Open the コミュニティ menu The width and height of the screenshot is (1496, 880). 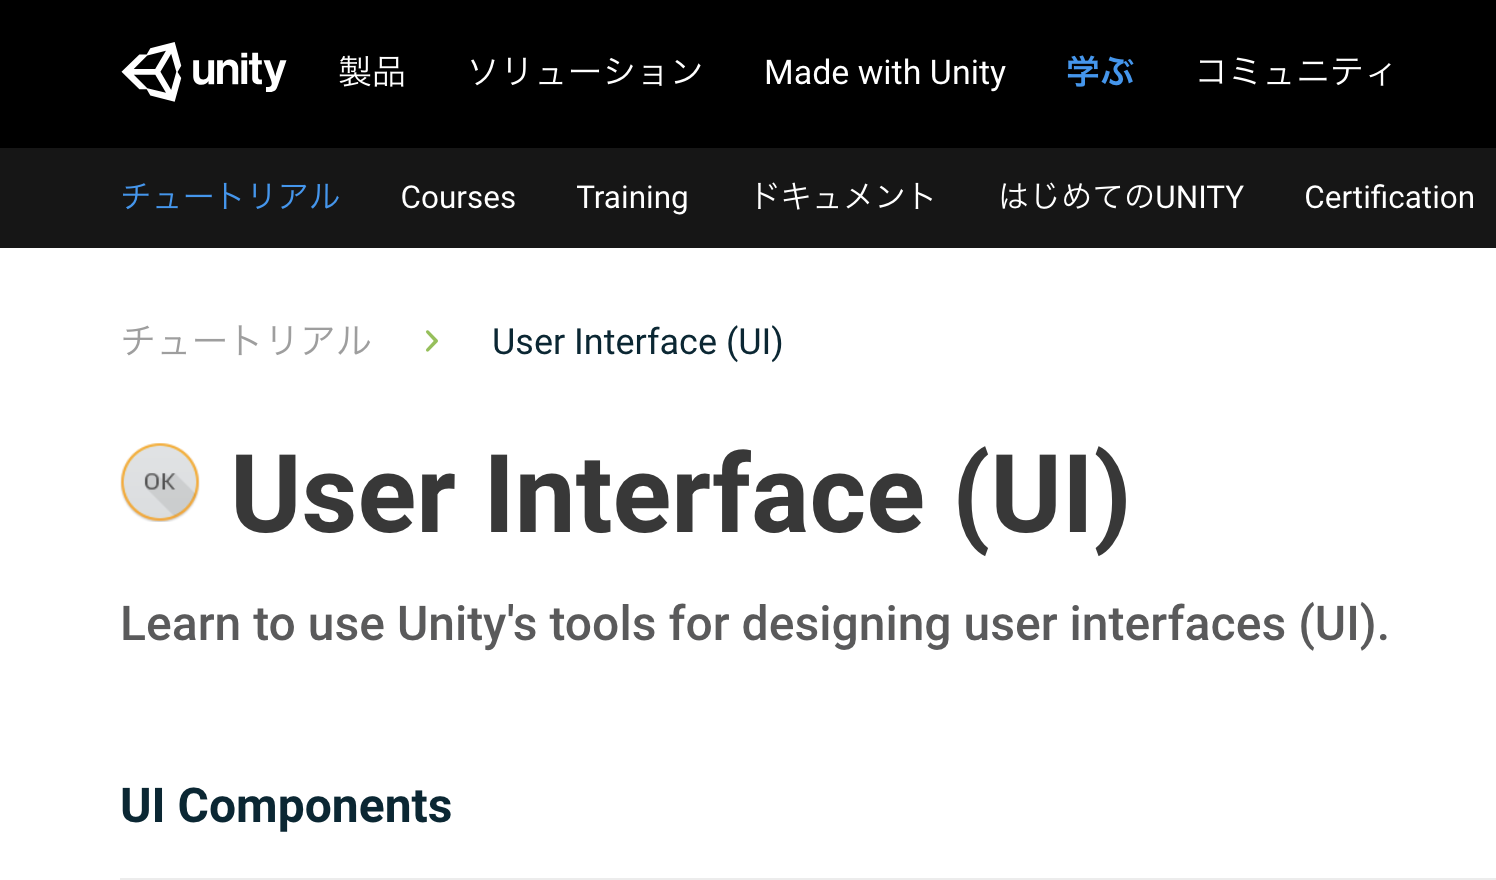click(x=1294, y=72)
